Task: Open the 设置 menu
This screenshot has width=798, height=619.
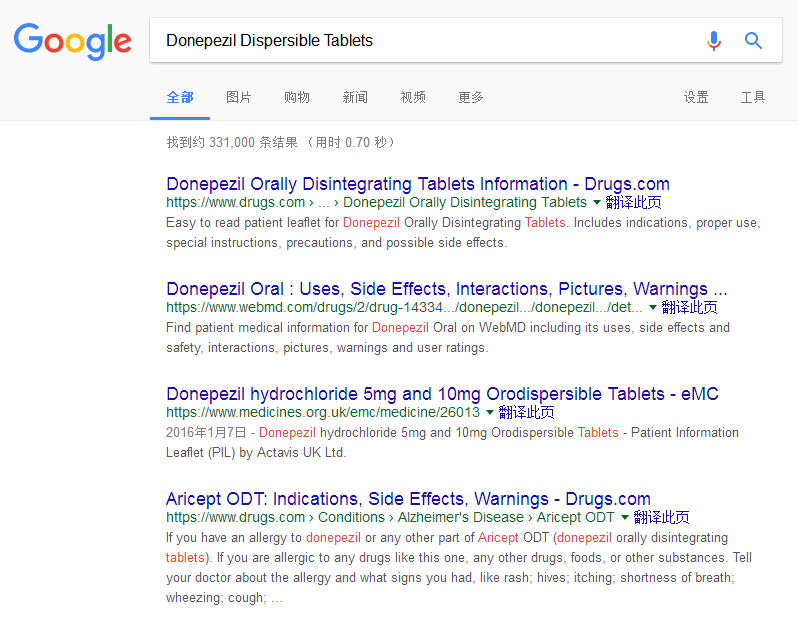Action: (x=696, y=97)
